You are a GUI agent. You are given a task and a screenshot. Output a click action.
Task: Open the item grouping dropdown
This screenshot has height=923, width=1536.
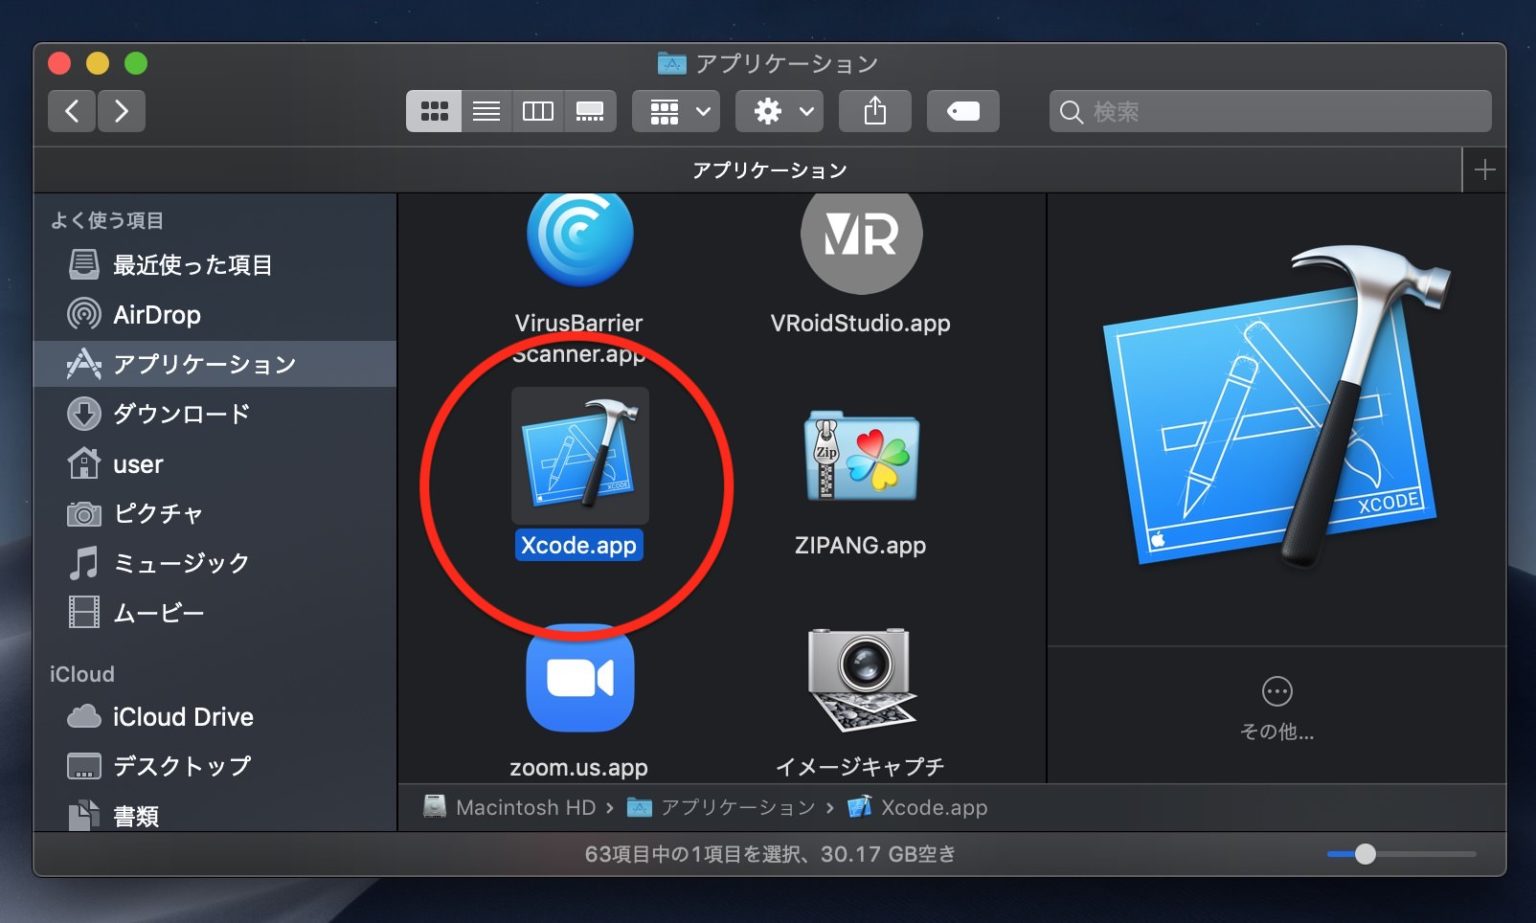click(675, 111)
